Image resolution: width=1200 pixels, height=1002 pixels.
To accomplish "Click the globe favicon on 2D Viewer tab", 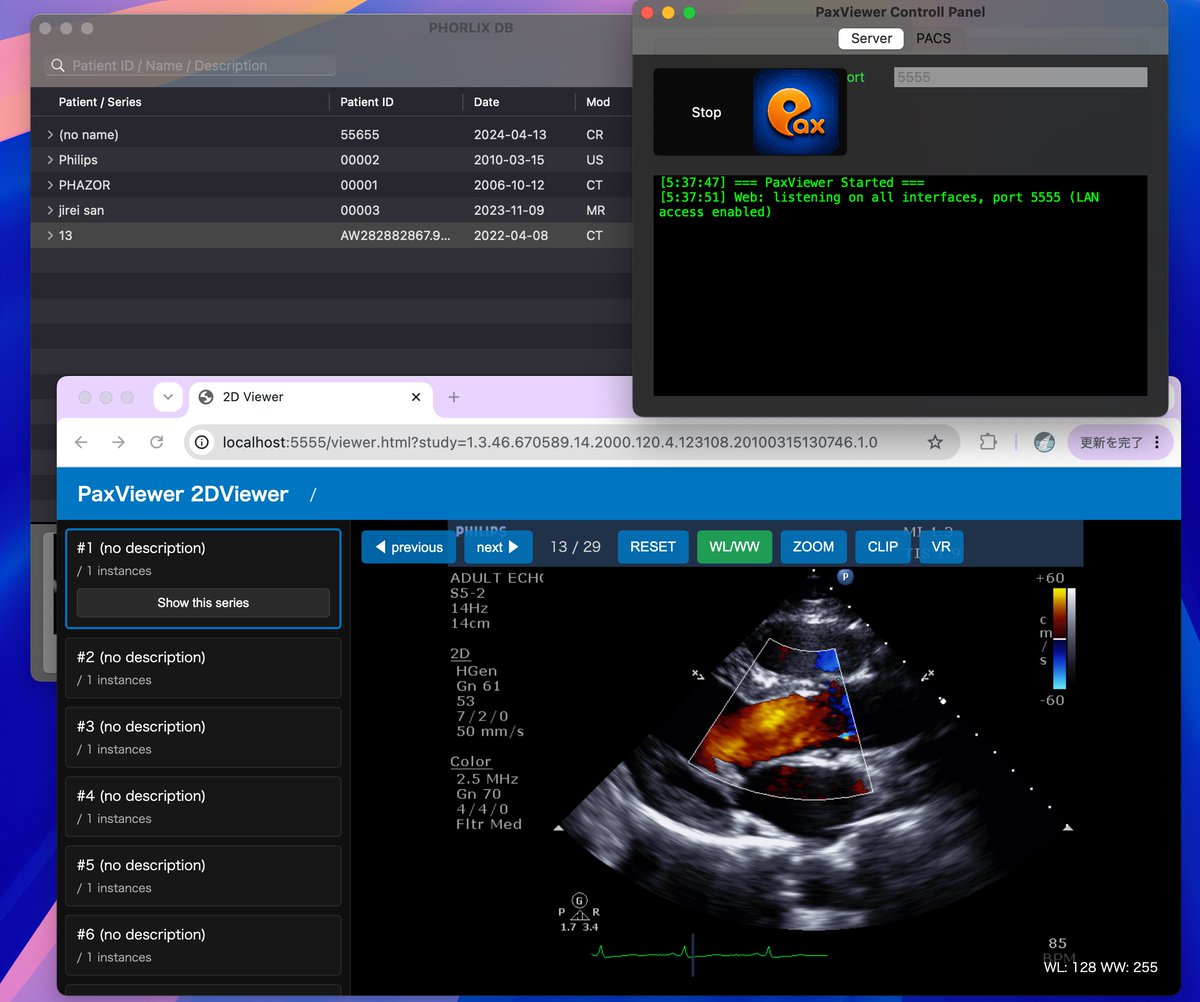I will (206, 397).
